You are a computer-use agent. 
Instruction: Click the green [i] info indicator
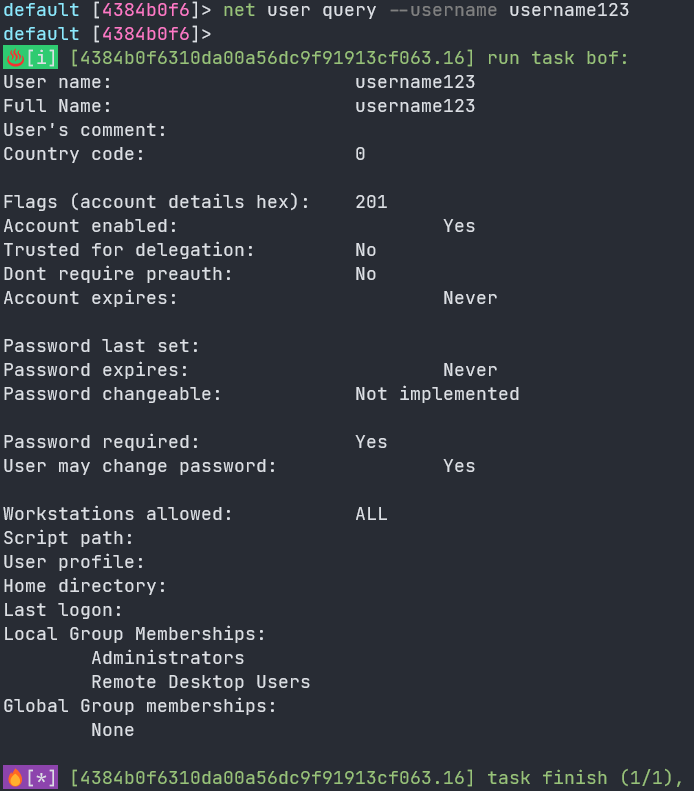coord(41,58)
